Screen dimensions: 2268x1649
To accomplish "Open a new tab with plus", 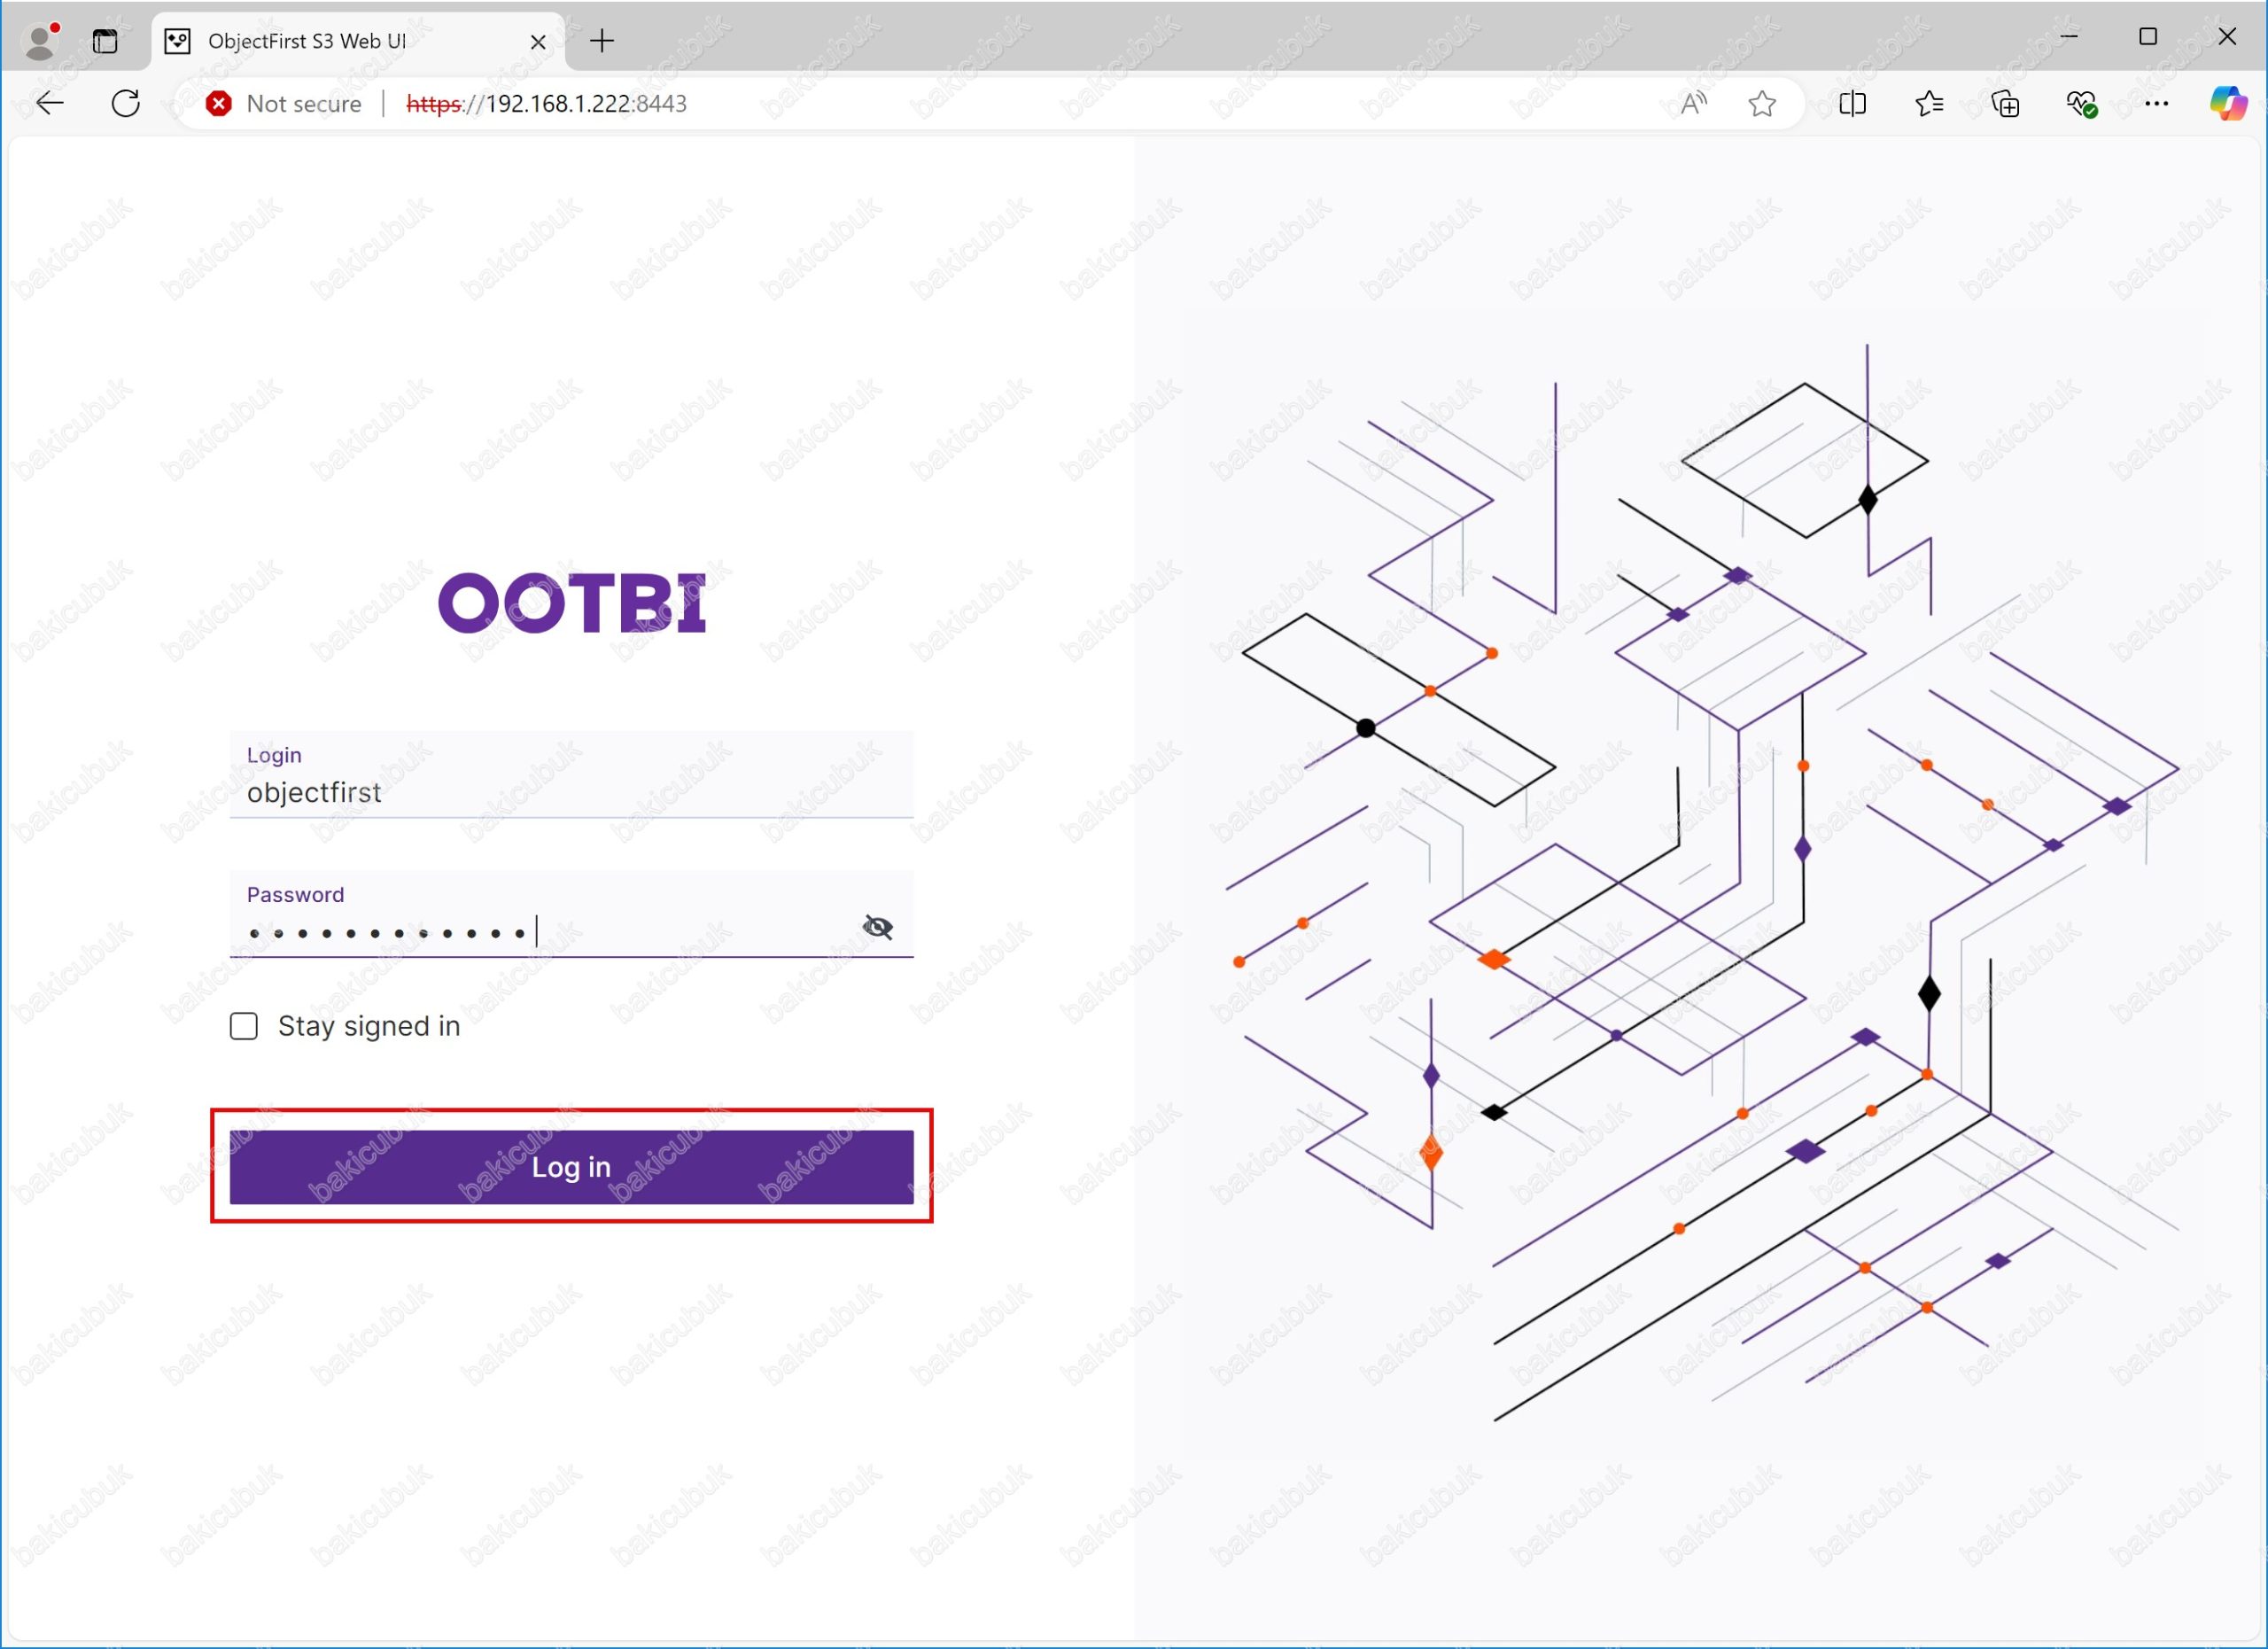I will click(602, 41).
